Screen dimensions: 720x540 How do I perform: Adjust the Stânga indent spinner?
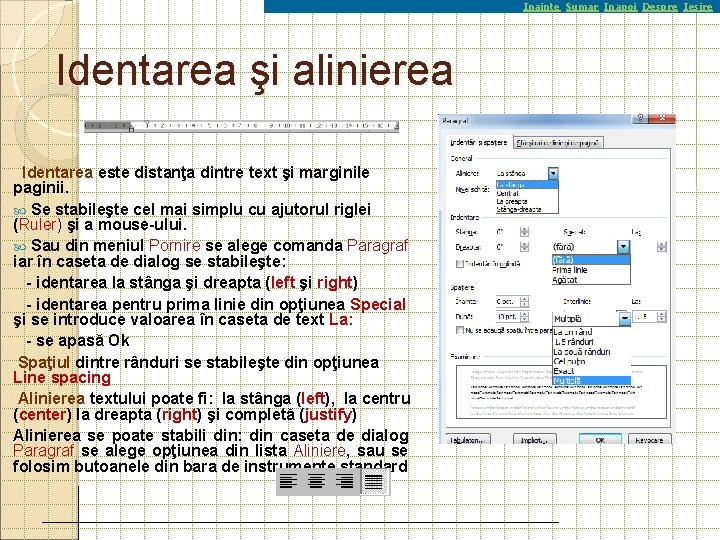click(x=524, y=232)
